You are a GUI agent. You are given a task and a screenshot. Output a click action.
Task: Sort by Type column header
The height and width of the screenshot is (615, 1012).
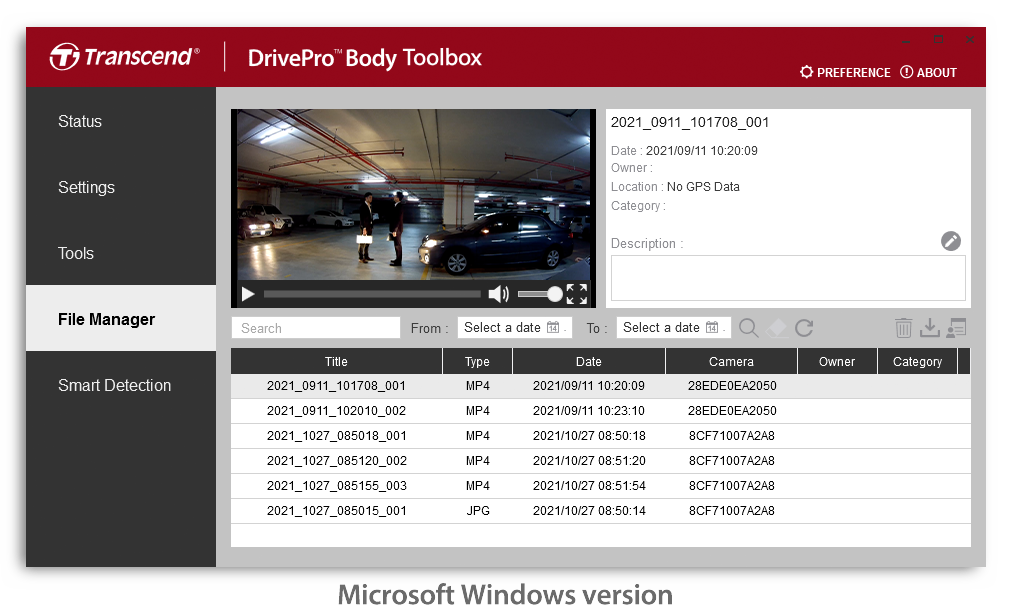coord(478,361)
